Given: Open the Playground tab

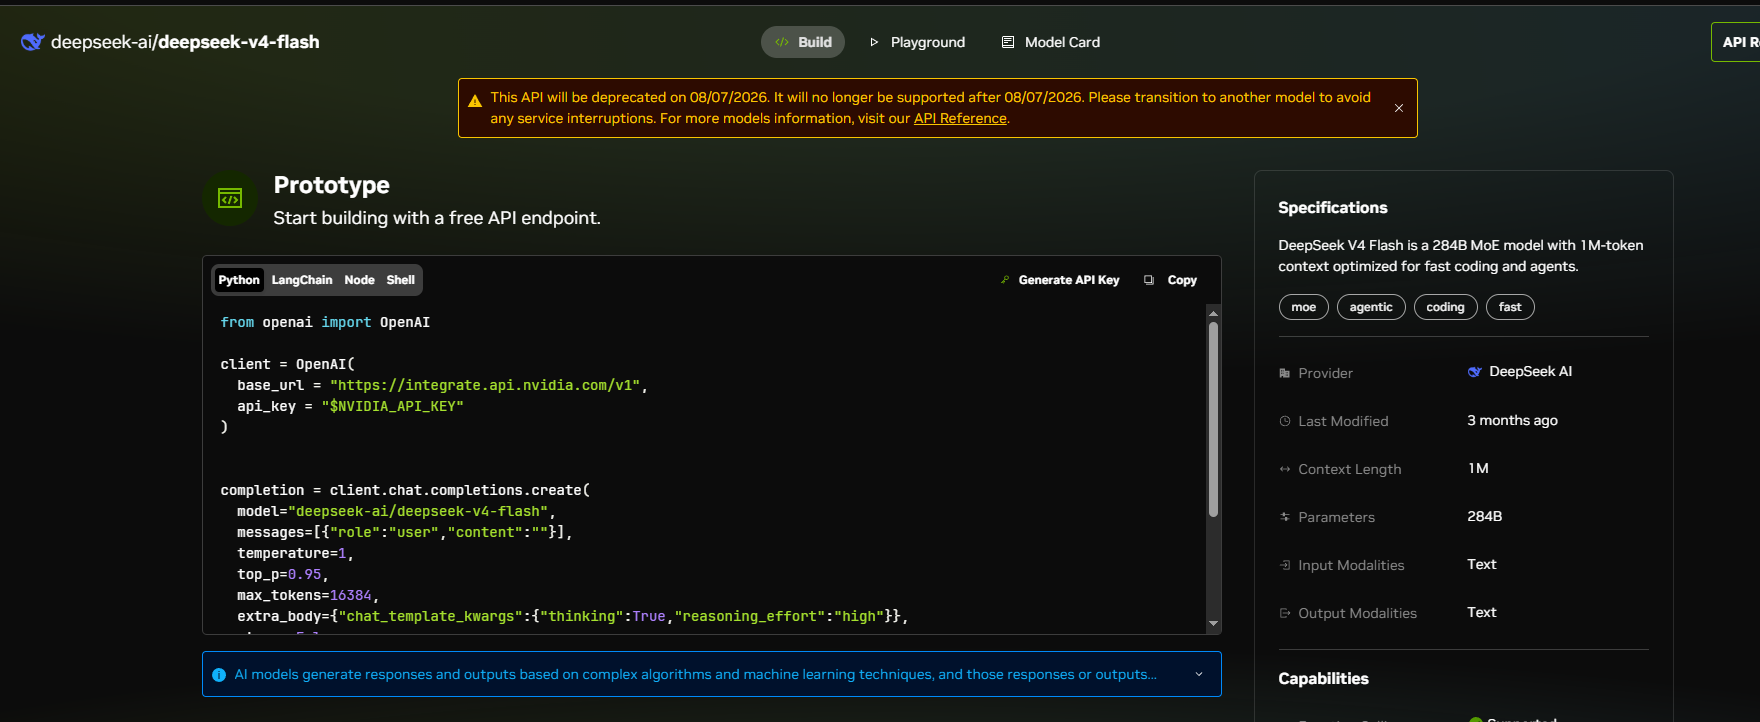Looking at the screenshot, I should [917, 42].
